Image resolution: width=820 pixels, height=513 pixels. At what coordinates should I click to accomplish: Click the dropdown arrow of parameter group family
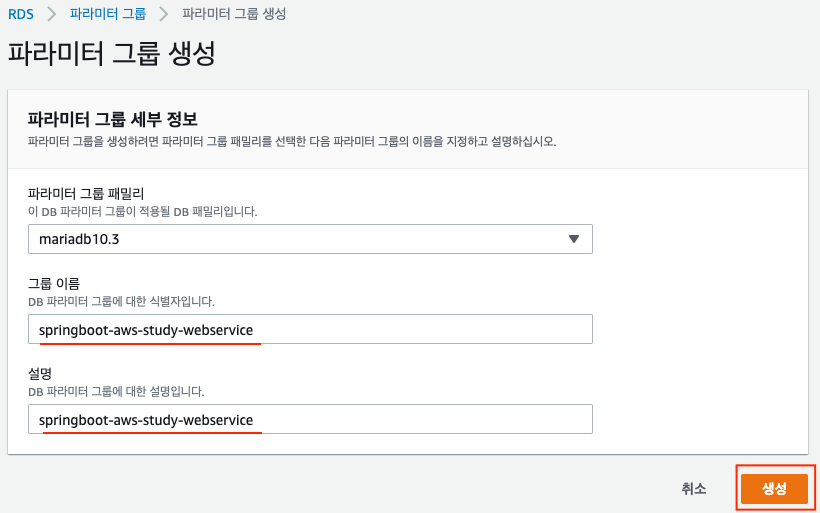click(574, 239)
